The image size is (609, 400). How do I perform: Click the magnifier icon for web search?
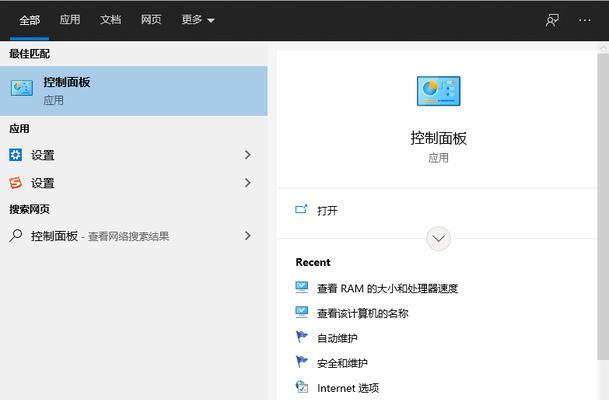16,235
